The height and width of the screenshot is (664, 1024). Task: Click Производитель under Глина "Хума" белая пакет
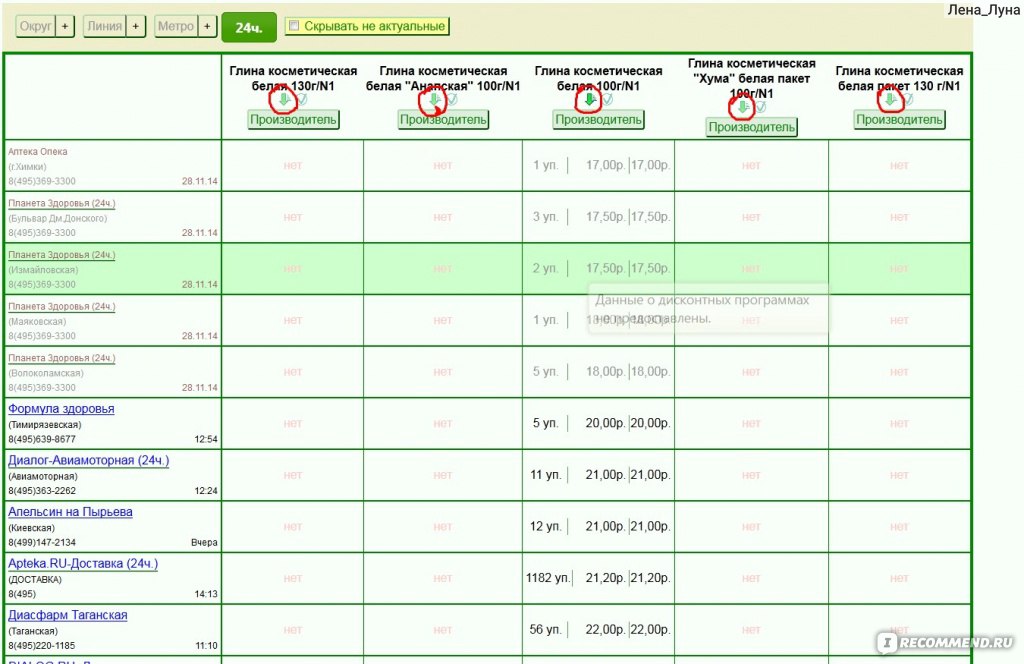tap(752, 127)
